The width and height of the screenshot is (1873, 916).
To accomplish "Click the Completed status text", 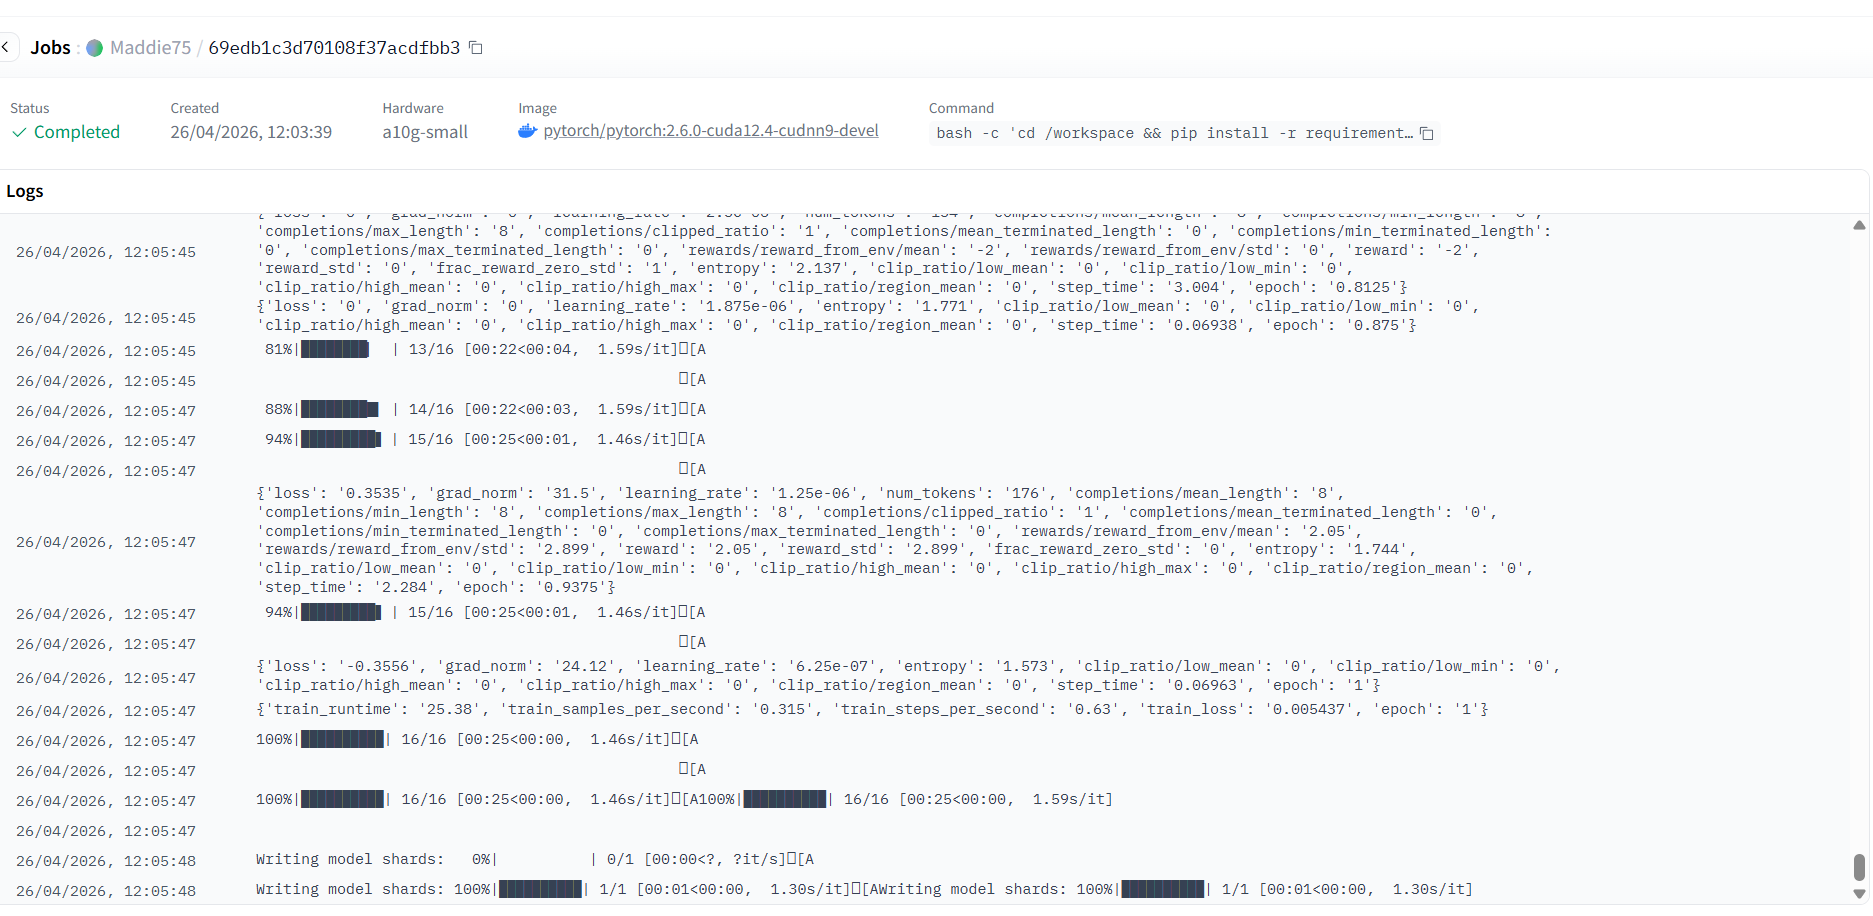I will 77,132.
